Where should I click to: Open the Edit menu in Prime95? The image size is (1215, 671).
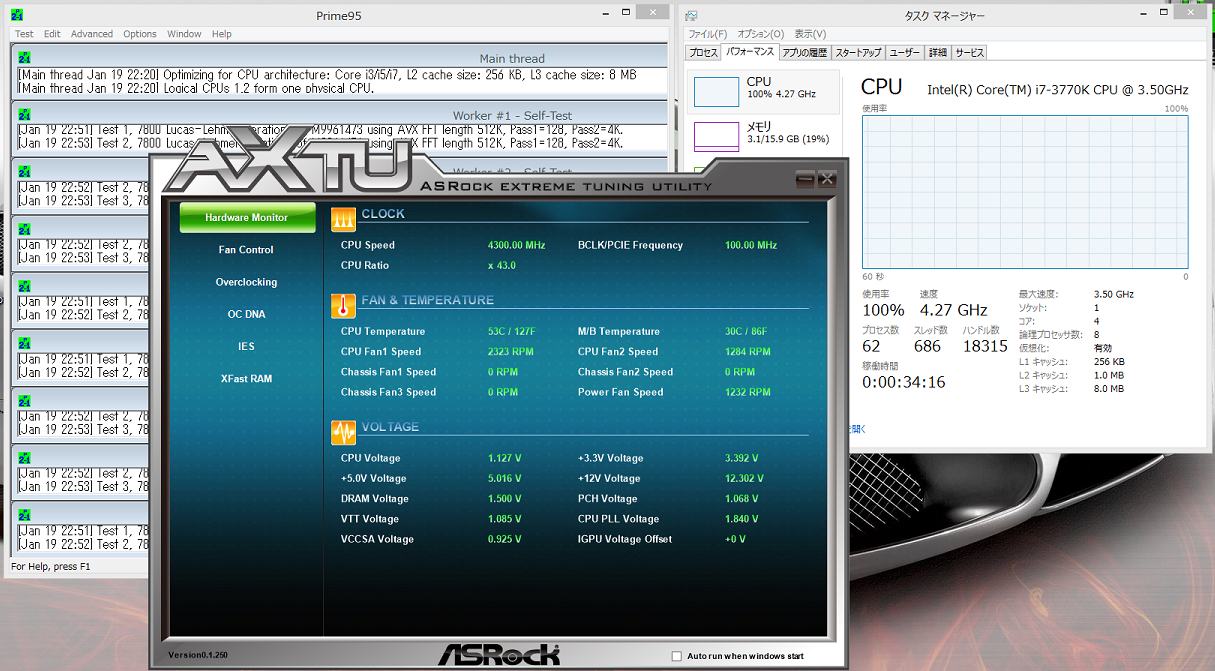[x=52, y=34]
